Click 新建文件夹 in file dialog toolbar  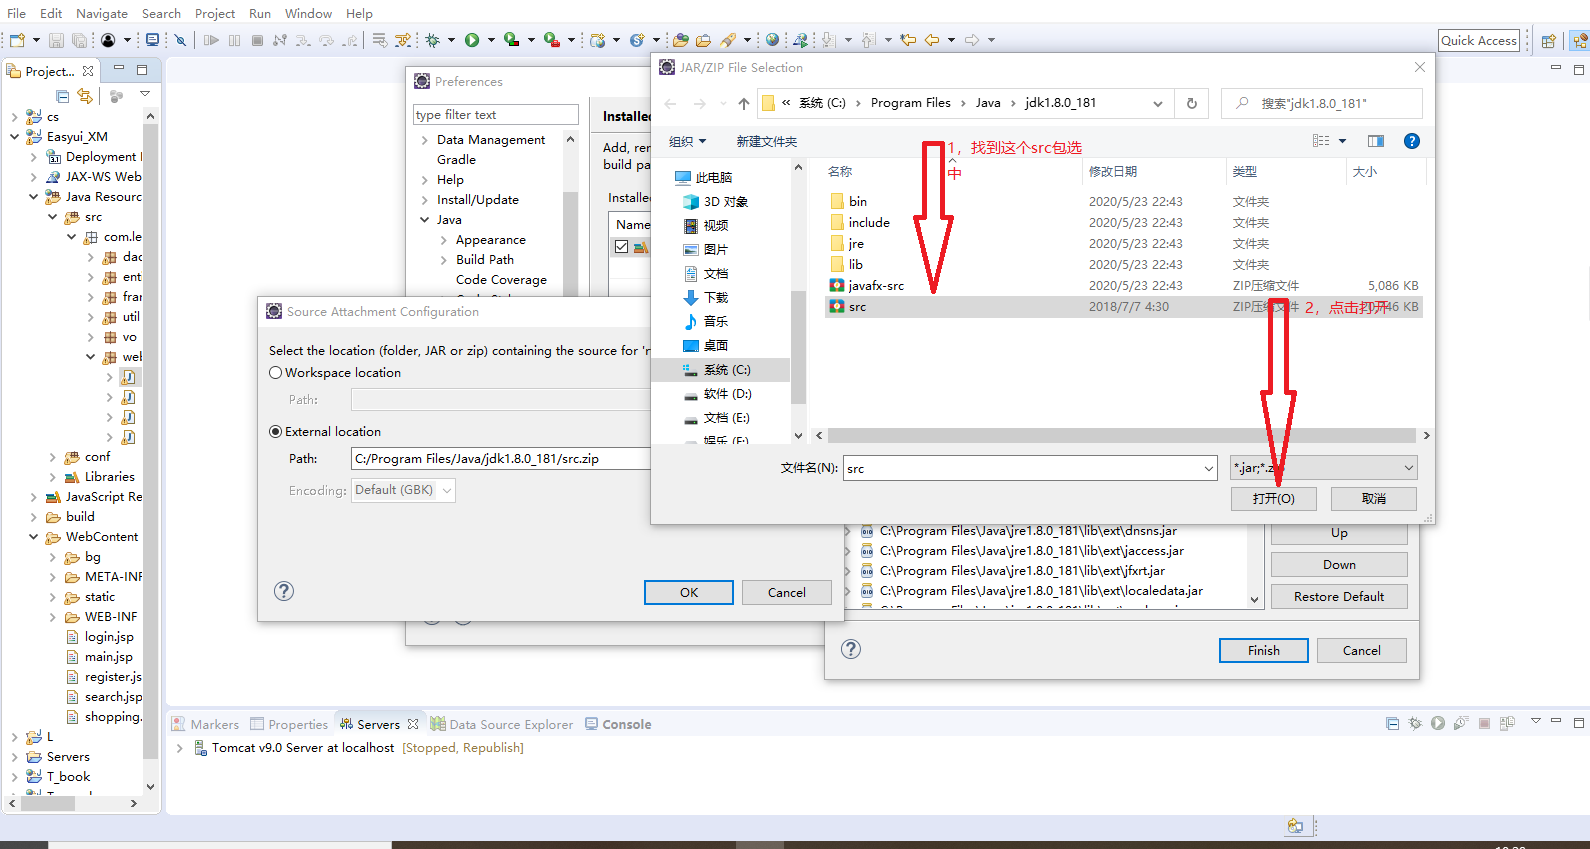[767, 142]
